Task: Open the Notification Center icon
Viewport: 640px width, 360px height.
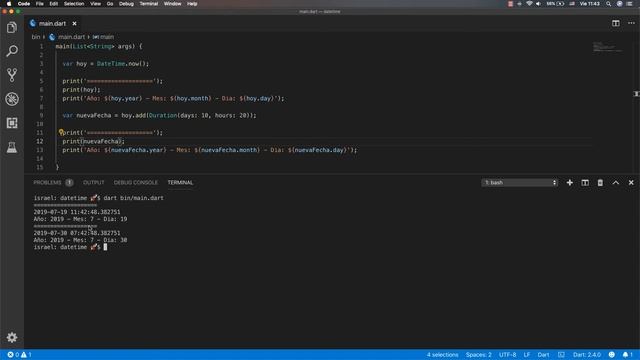Action: pyautogui.click(x=629, y=4)
